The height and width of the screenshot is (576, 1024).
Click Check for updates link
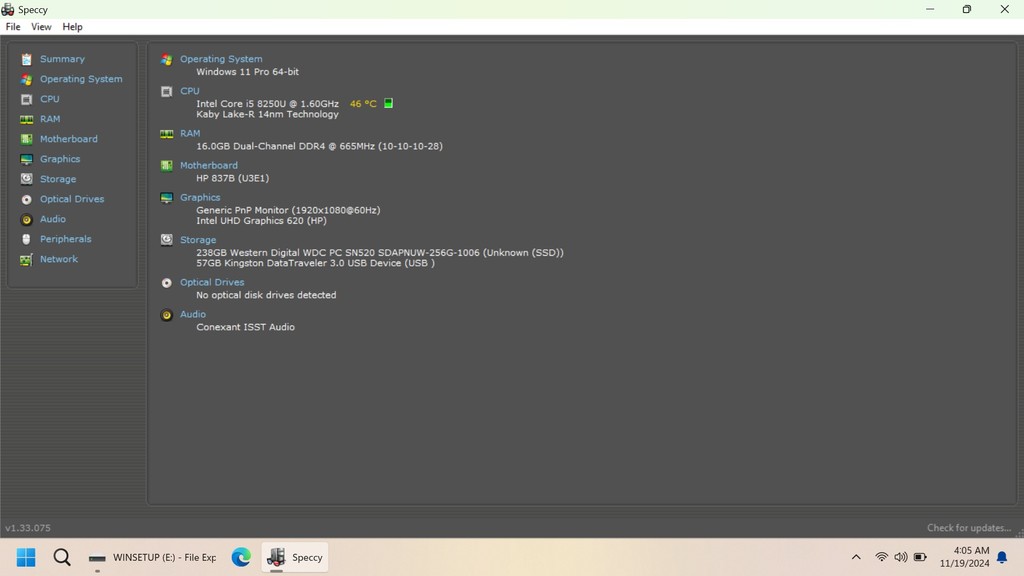(968, 527)
